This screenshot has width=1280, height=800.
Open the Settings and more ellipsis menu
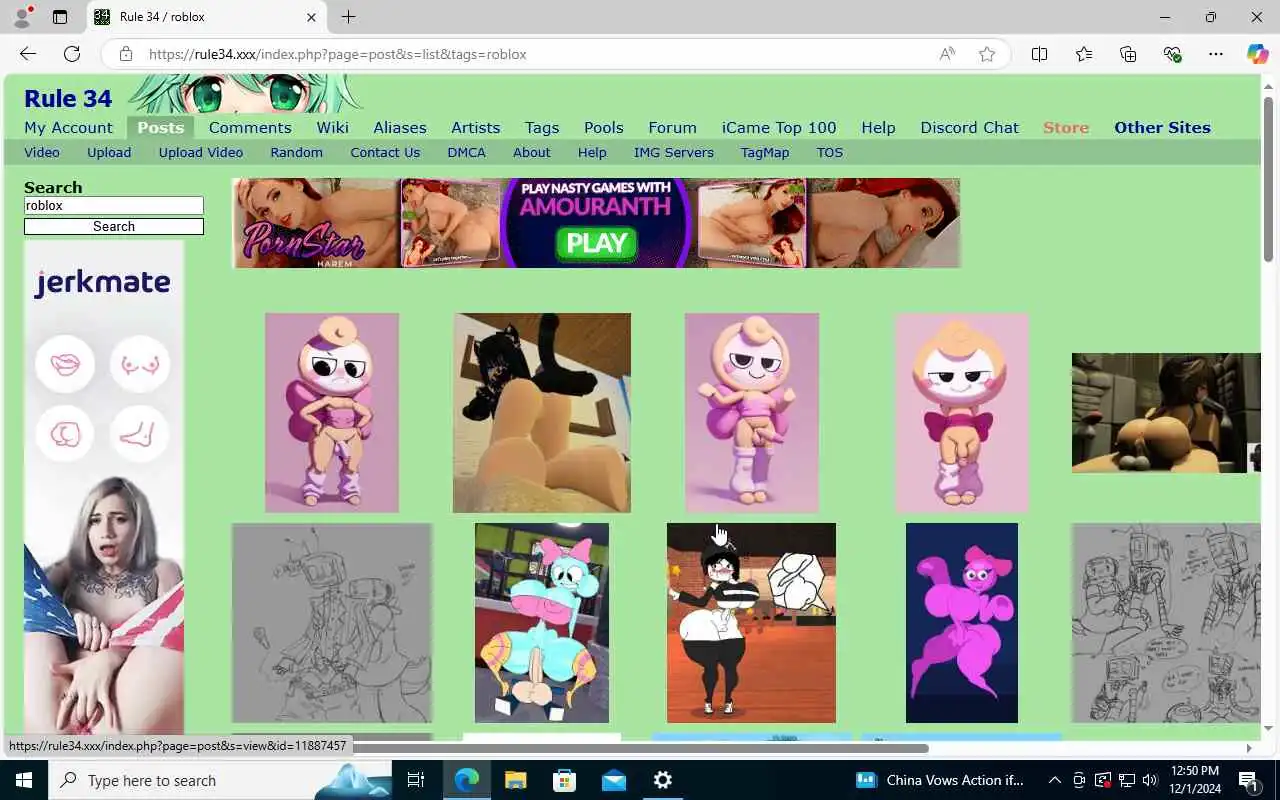click(x=1216, y=54)
